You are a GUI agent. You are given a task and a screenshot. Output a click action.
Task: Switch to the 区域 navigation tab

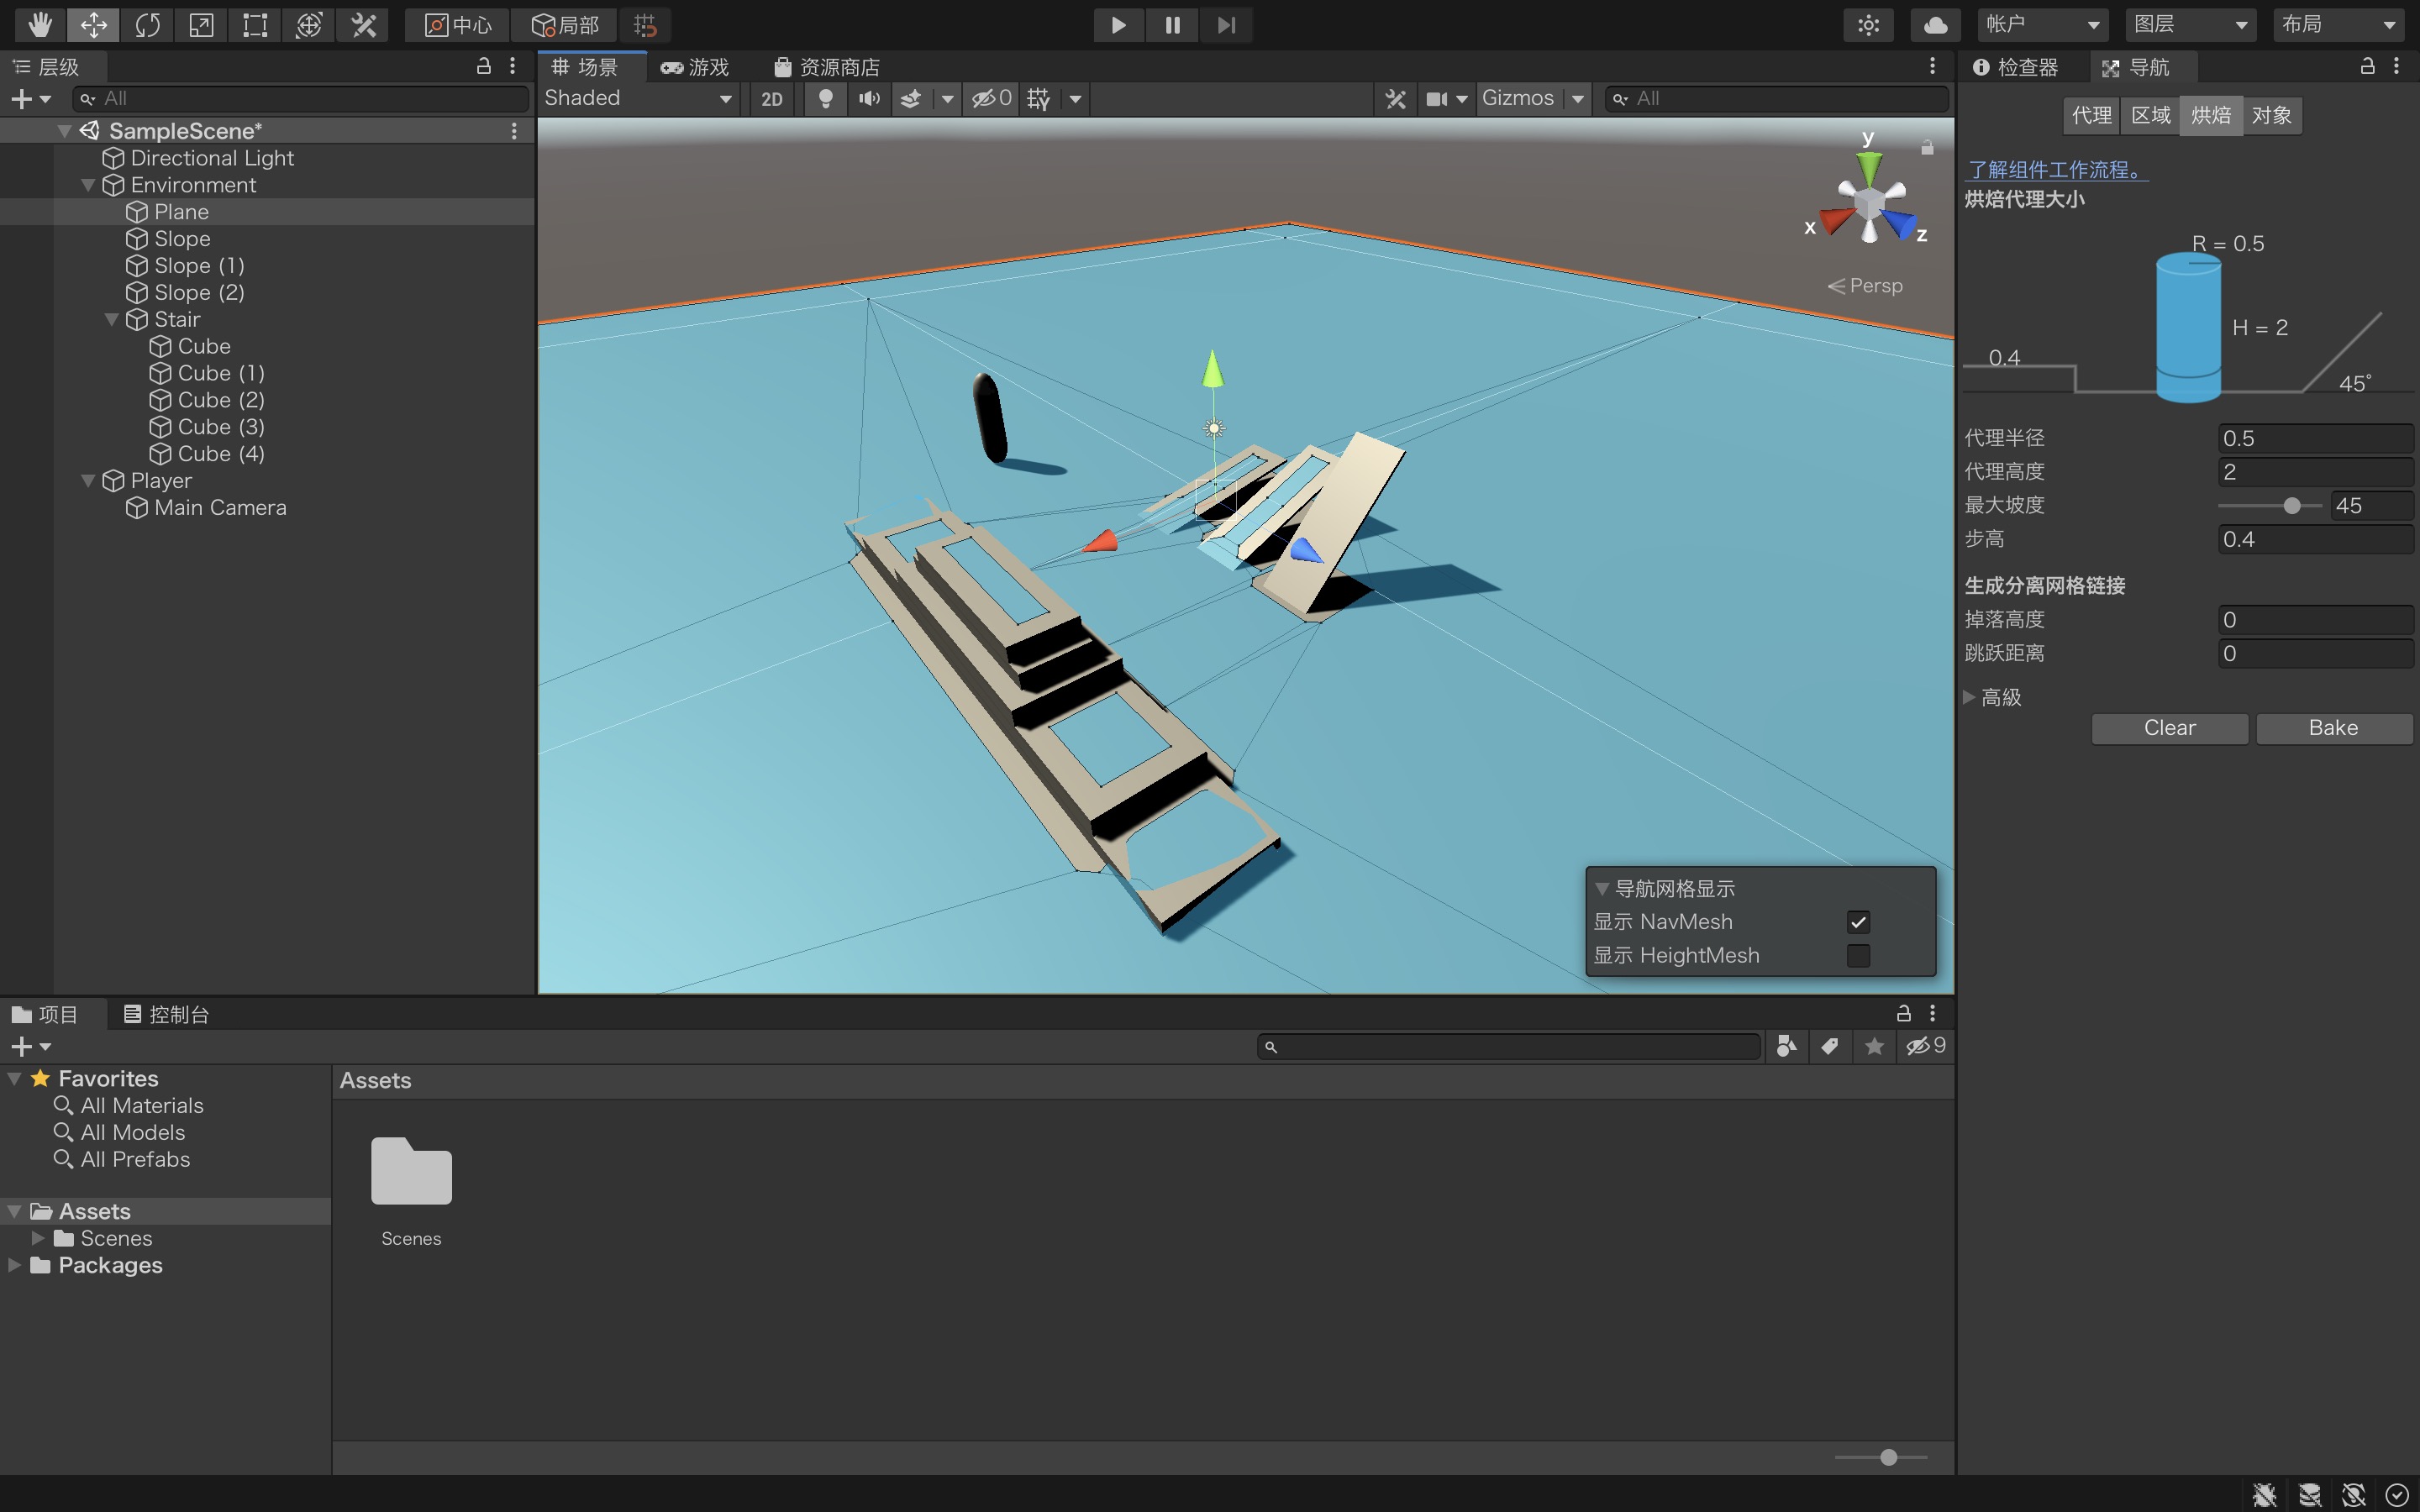pos(2150,115)
